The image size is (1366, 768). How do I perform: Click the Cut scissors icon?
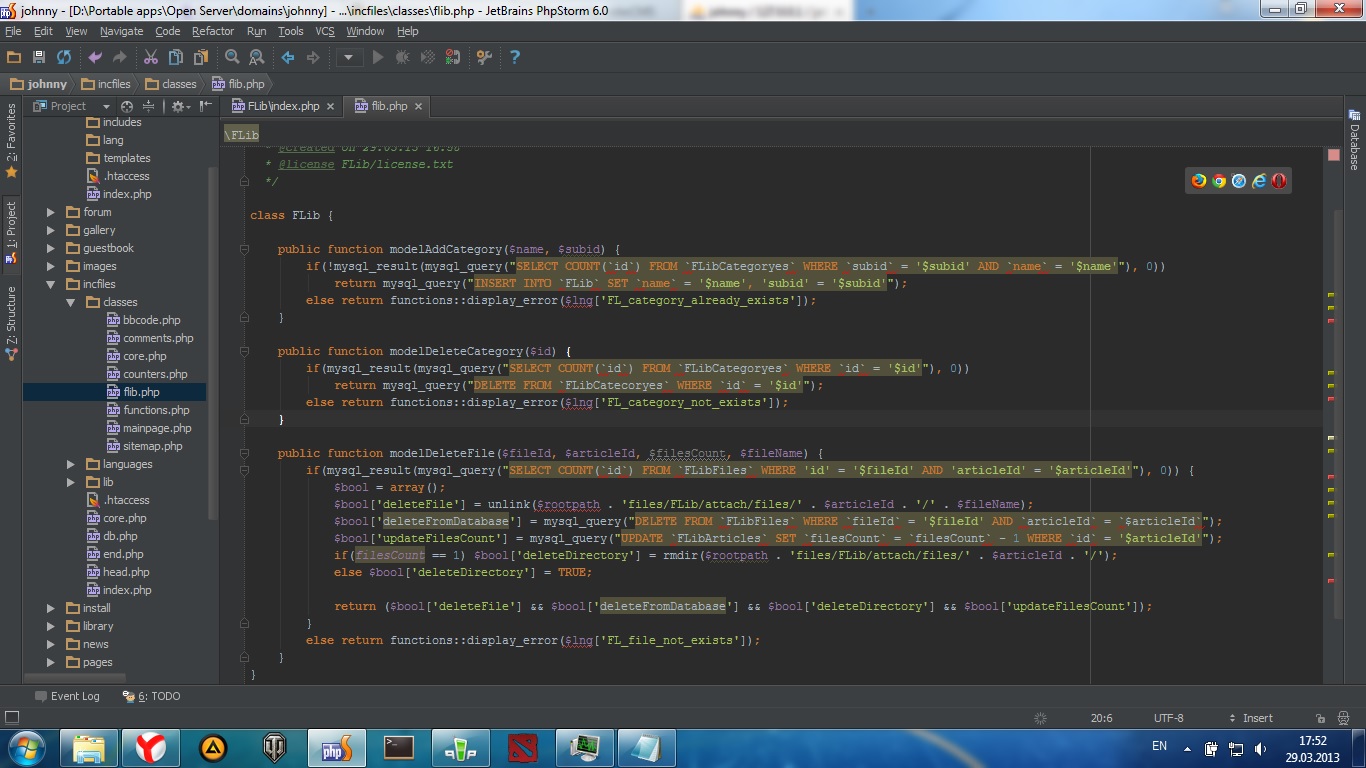(x=151, y=57)
